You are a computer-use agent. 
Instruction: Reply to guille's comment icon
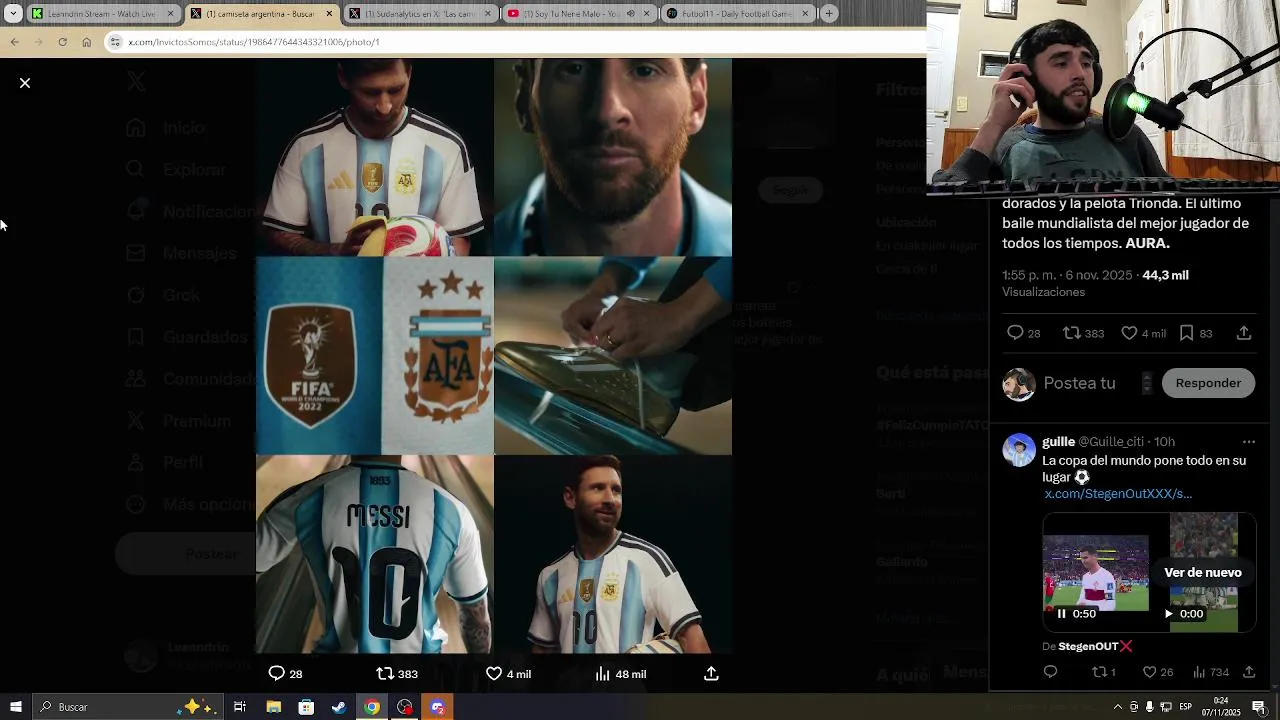click(1050, 672)
